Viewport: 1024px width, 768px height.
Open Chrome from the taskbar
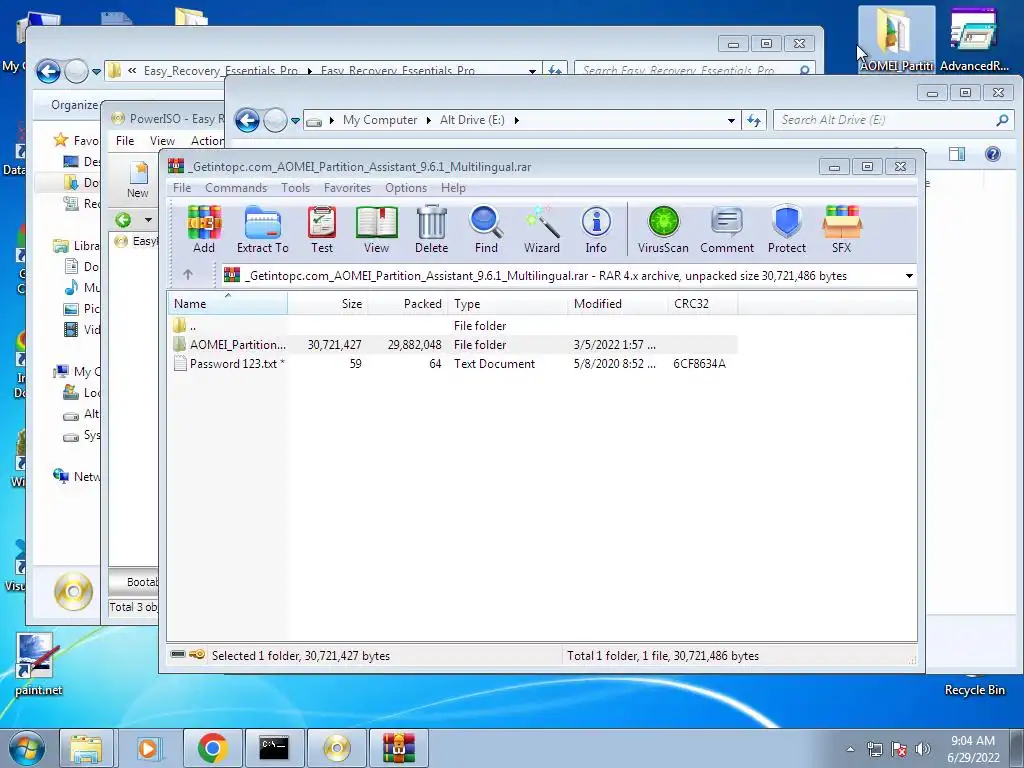pyautogui.click(x=212, y=748)
